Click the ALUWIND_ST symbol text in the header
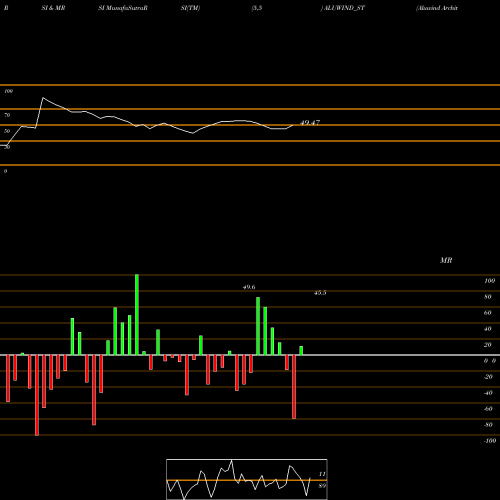Image resolution: width=500 pixels, height=500 pixels. pos(344,8)
